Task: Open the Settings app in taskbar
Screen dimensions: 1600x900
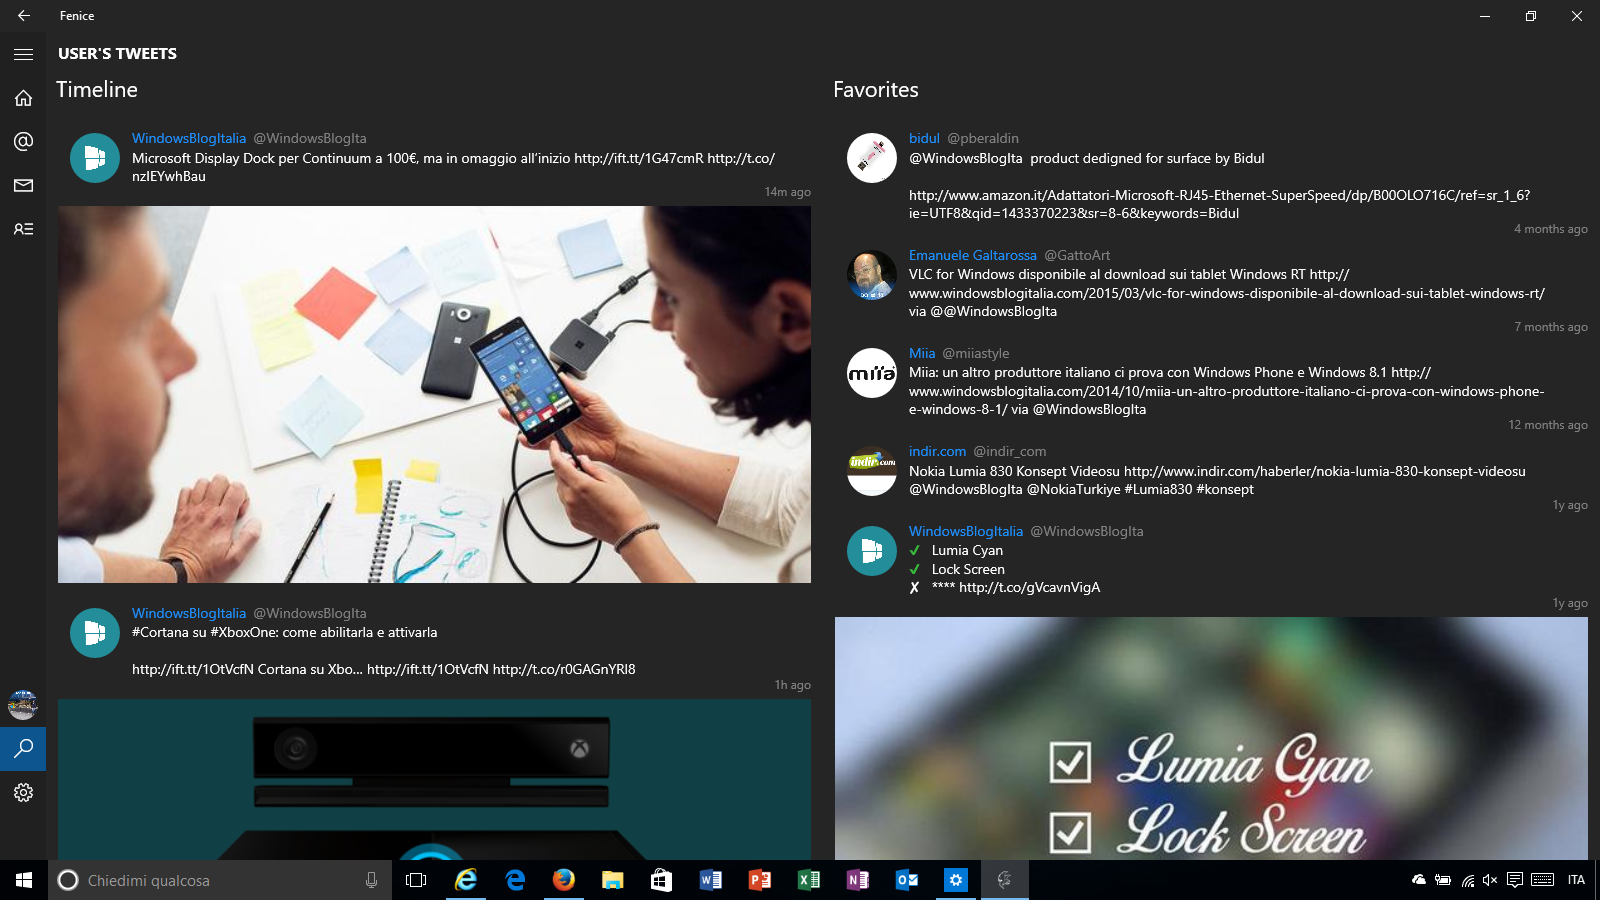Action: pos(955,880)
